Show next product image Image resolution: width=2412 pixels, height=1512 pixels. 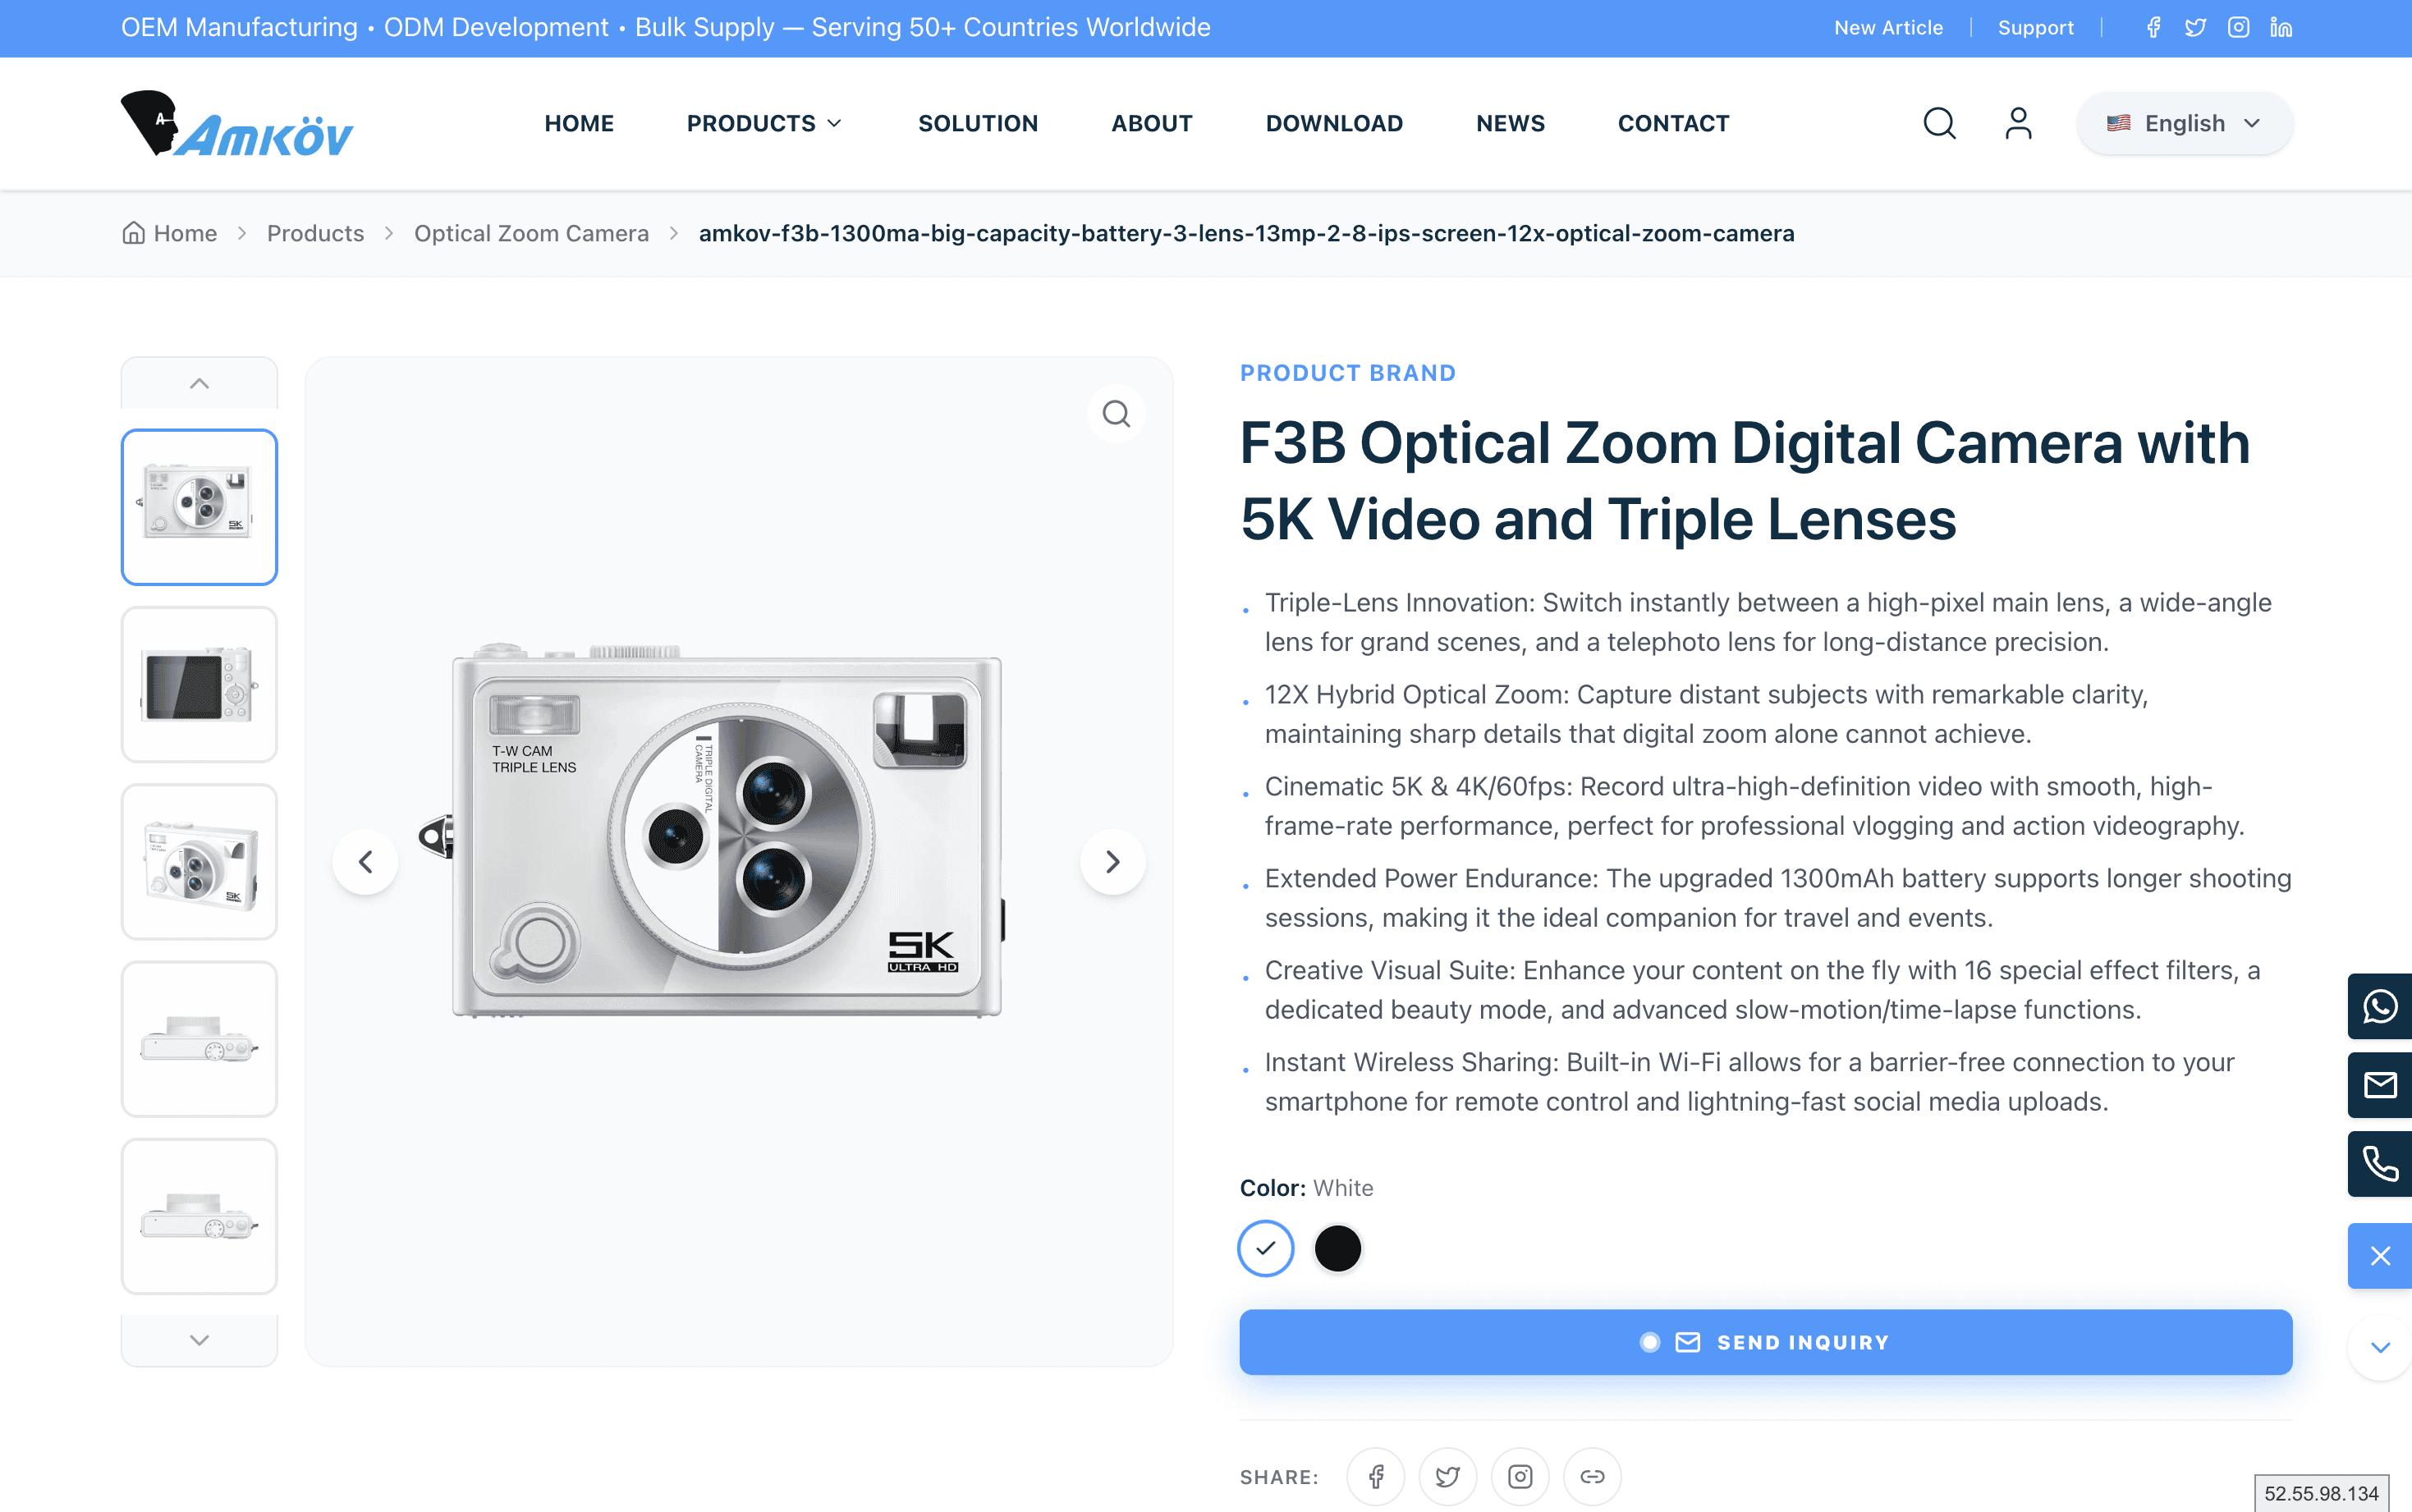click(x=1112, y=862)
